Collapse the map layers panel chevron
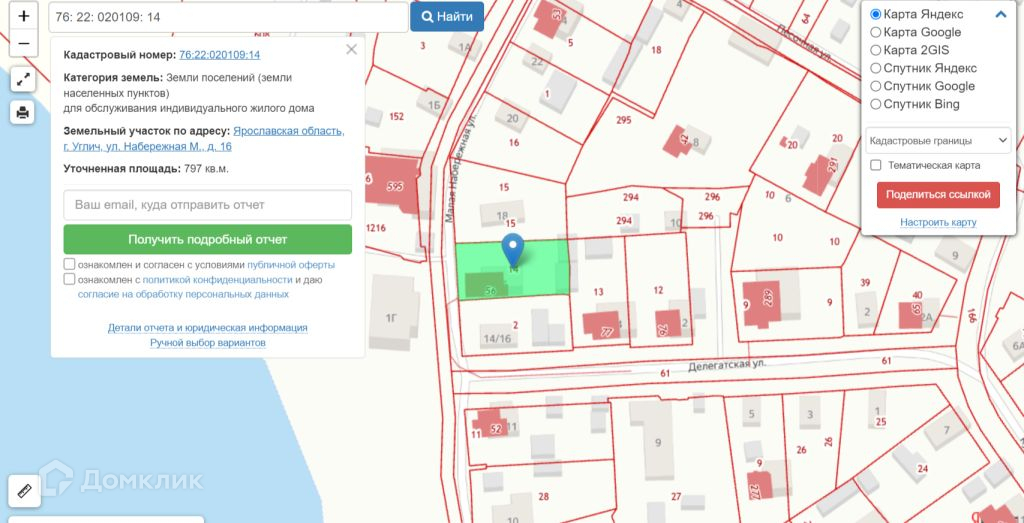 tap(1000, 14)
